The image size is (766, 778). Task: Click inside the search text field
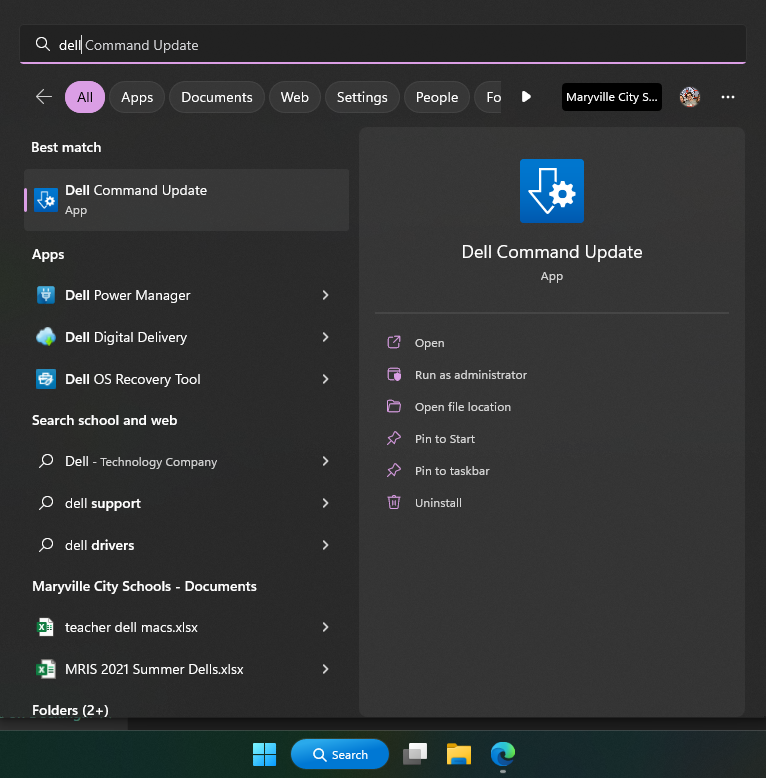point(383,45)
